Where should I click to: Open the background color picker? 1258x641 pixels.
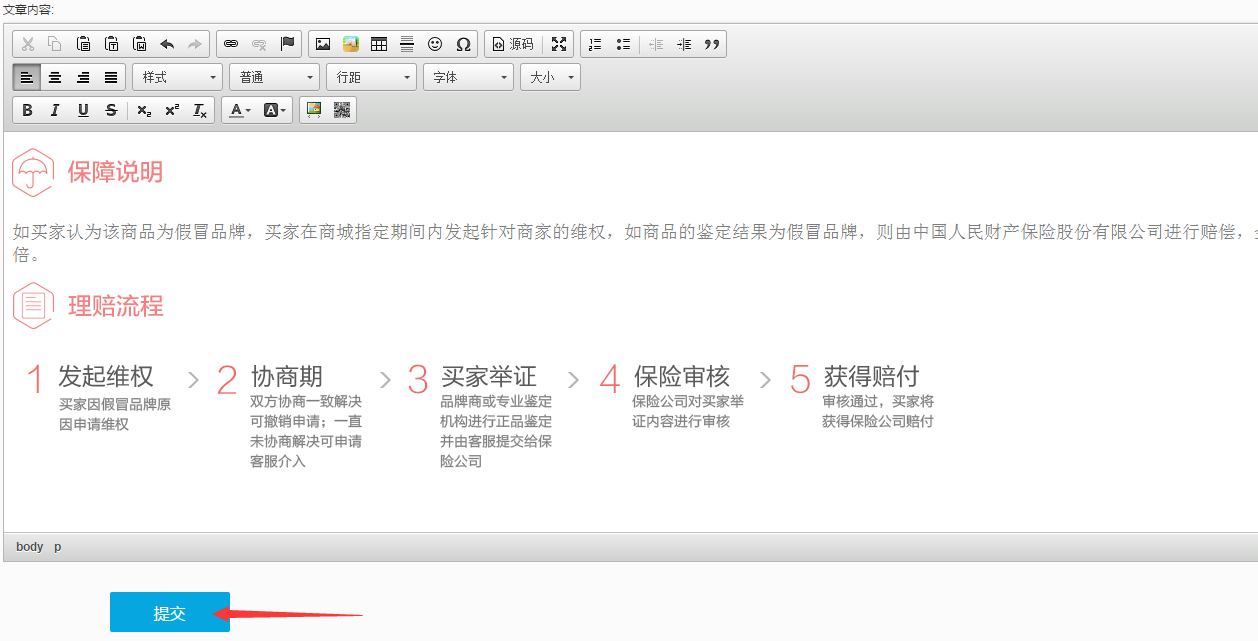click(x=275, y=110)
